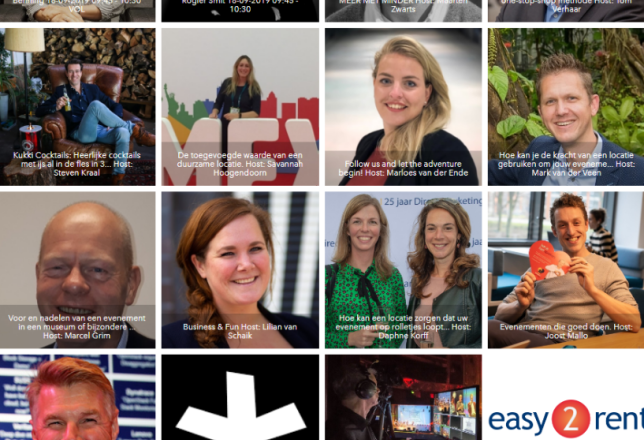The height and width of the screenshot is (440, 644).
Task: Open the Kukki Cocktails session by Steven Kraal
Action: tap(78, 107)
